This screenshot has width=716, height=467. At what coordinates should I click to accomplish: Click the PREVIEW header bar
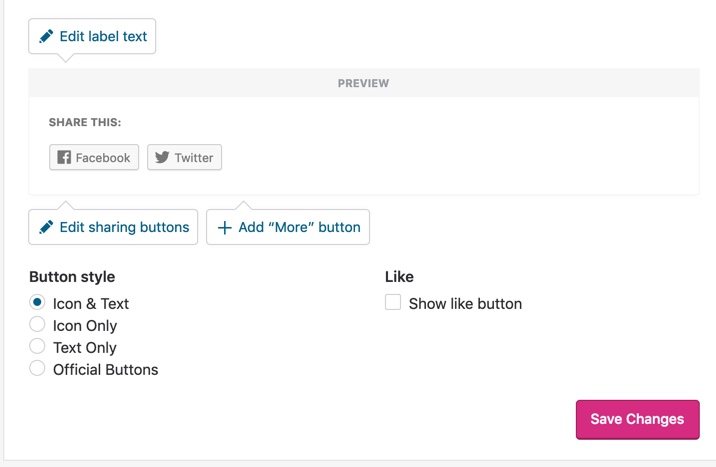tap(363, 83)
